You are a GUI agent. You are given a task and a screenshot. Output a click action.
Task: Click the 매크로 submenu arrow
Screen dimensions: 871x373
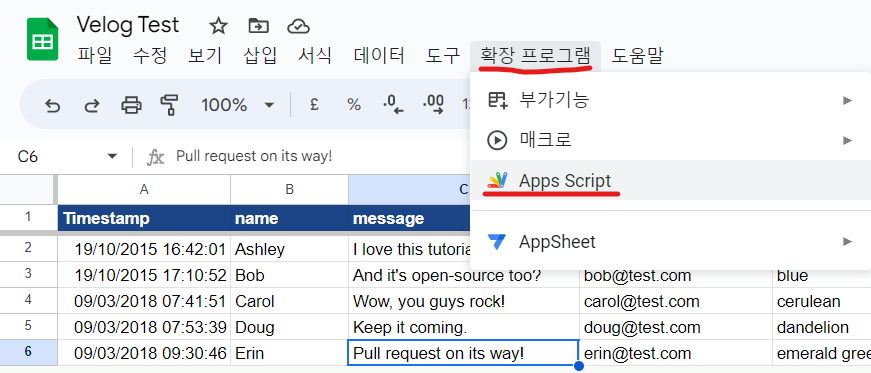point(847,140)
